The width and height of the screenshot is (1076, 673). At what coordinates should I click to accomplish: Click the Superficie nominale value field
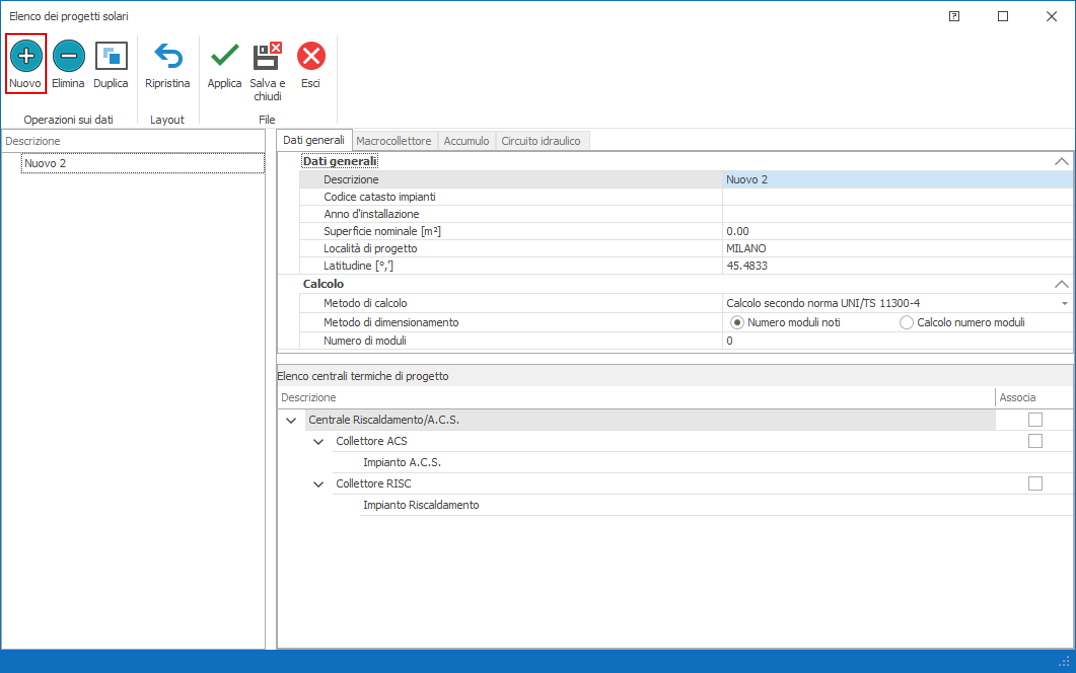[897, 231]
